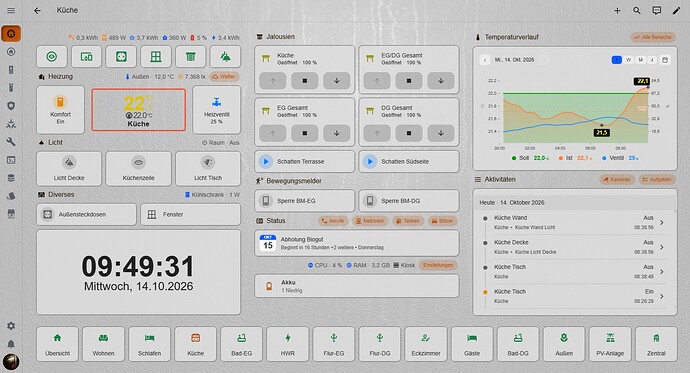Screen dimensions: 690x373
Task: Open the Anrufe status chip
Action: tap(333, 221)
